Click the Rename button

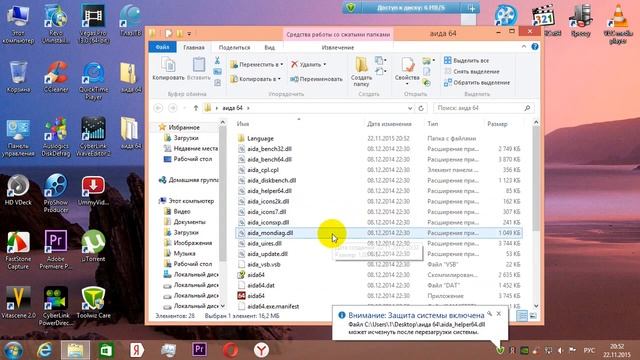tap(316, 79)
